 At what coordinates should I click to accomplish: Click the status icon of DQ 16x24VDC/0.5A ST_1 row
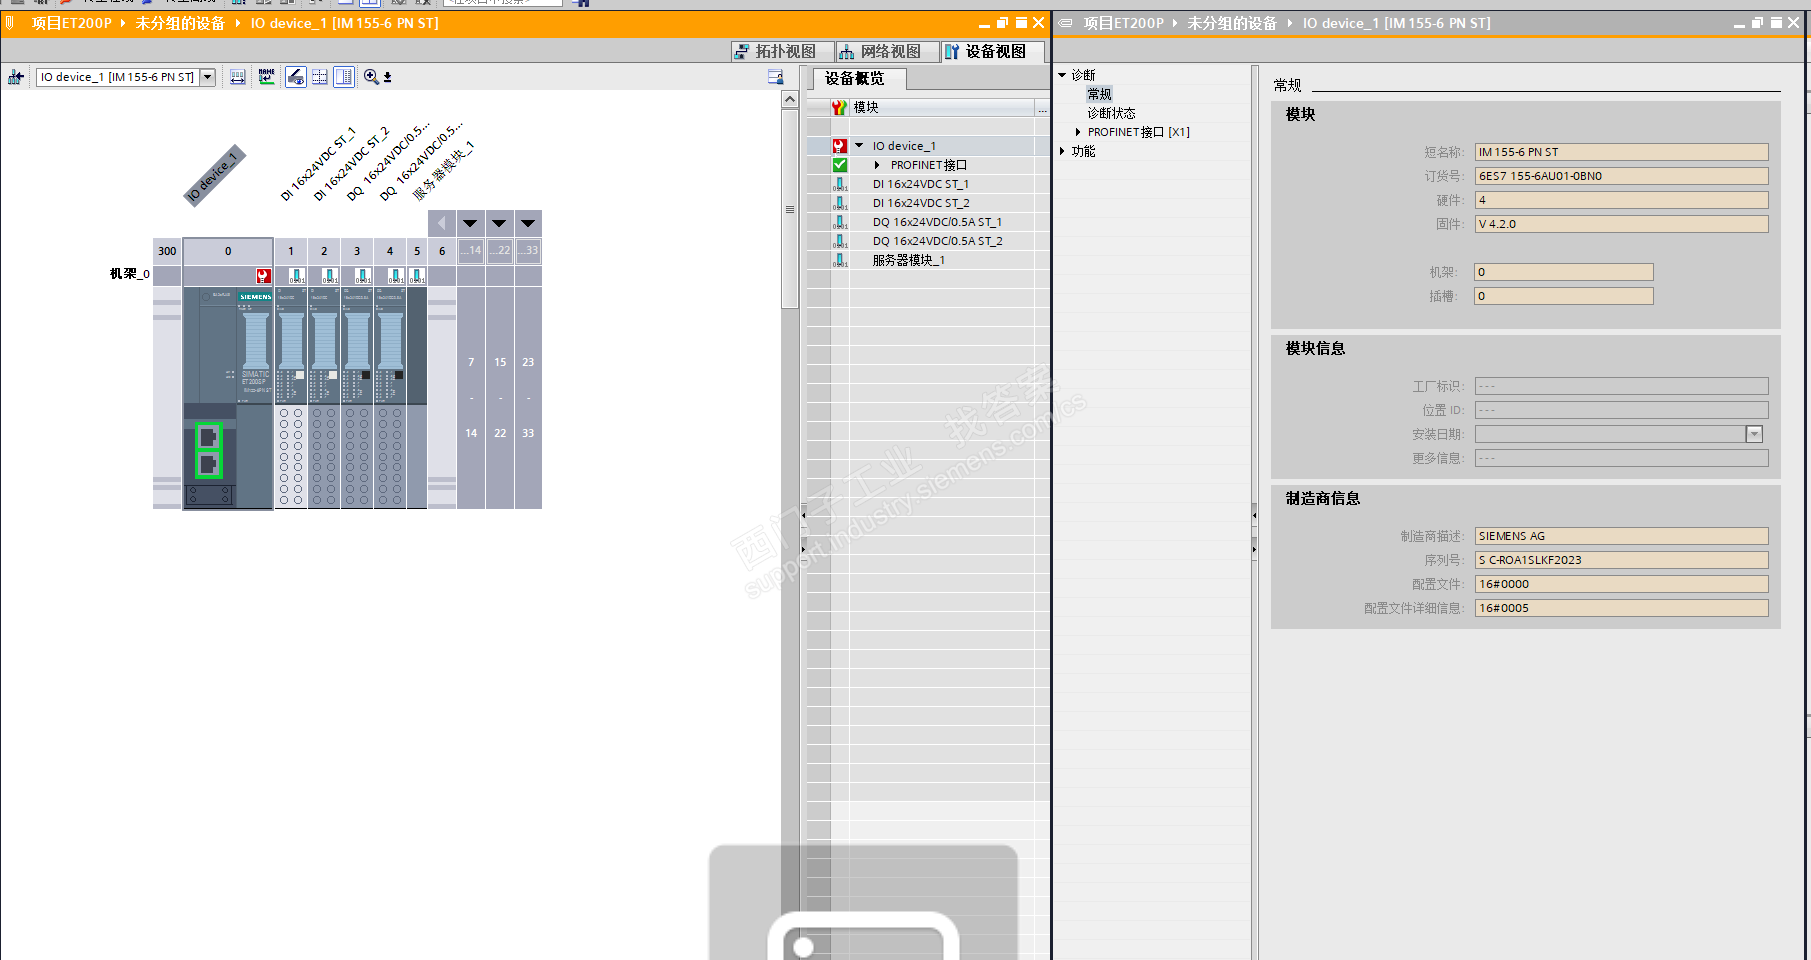pyautogui.click(x=840, y=222)
